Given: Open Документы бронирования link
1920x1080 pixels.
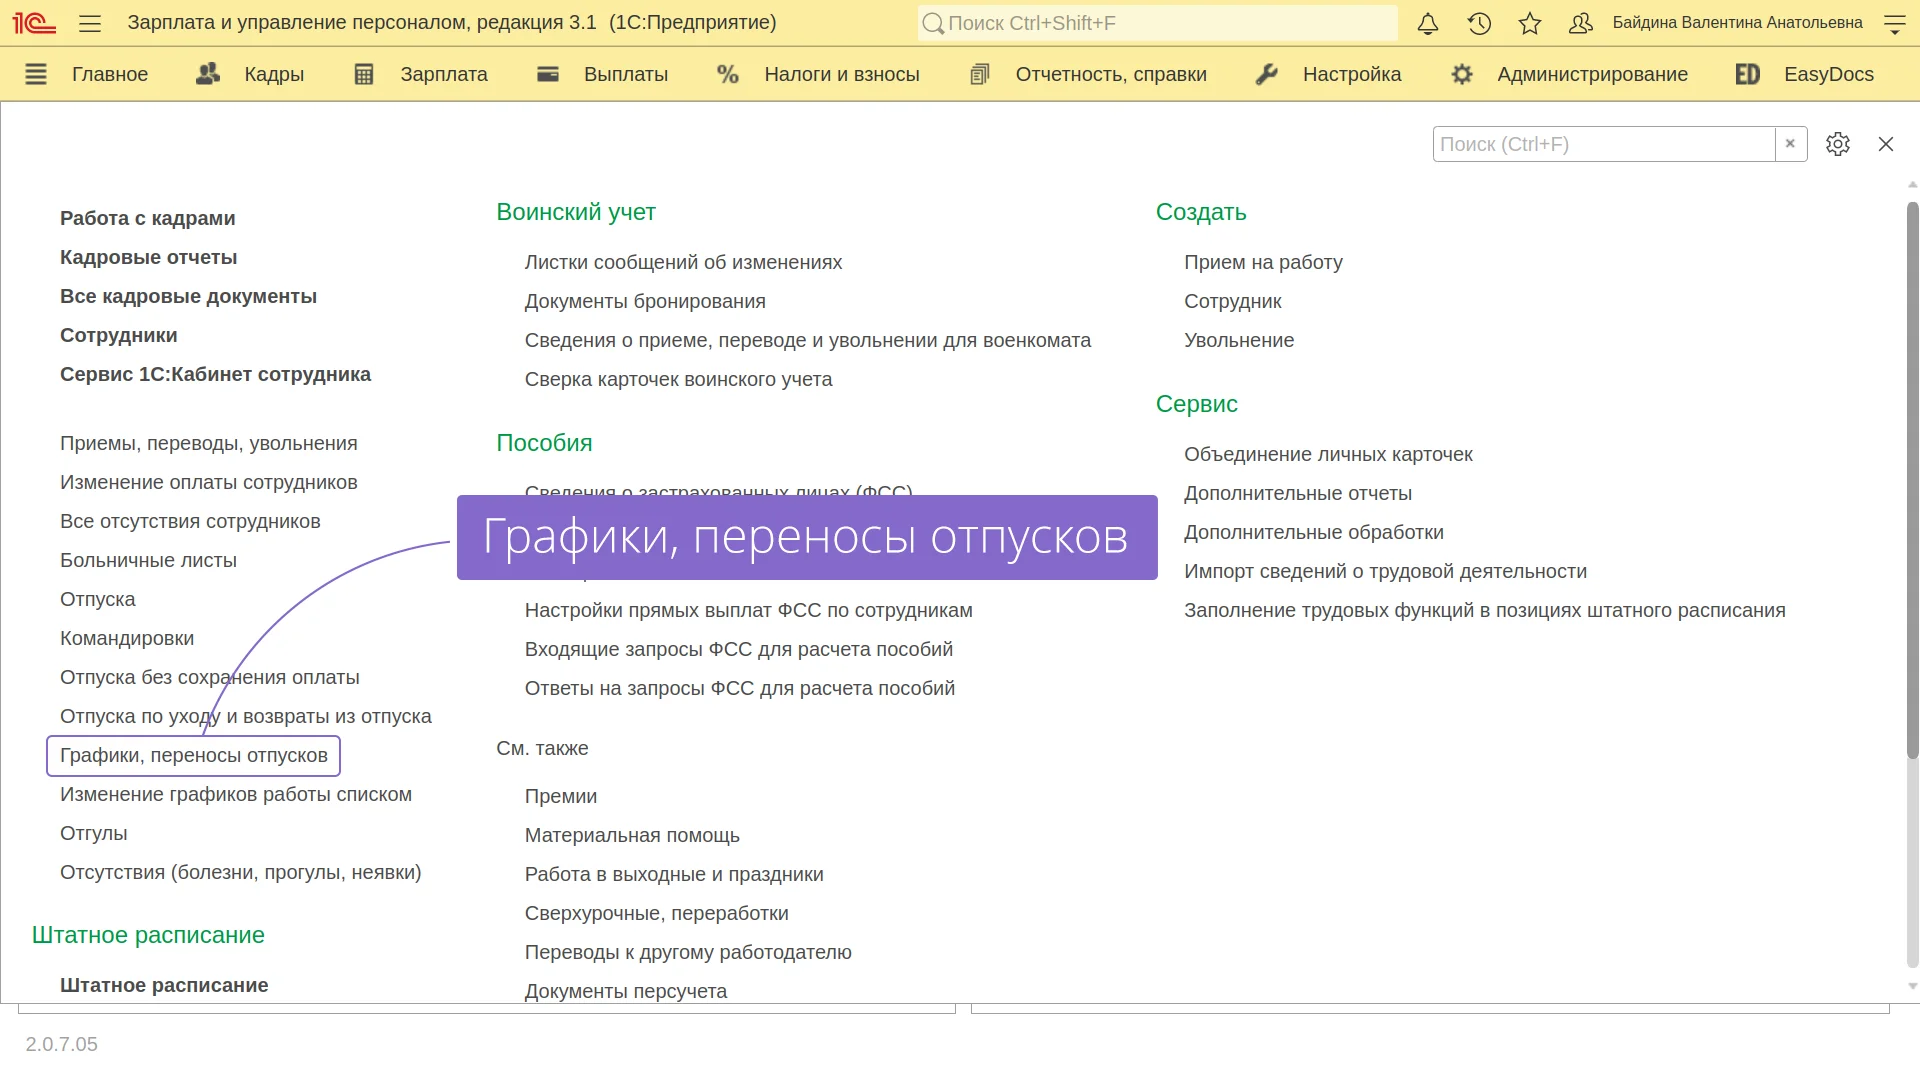Looking at the screenshot, I should (x=645, y=301).
